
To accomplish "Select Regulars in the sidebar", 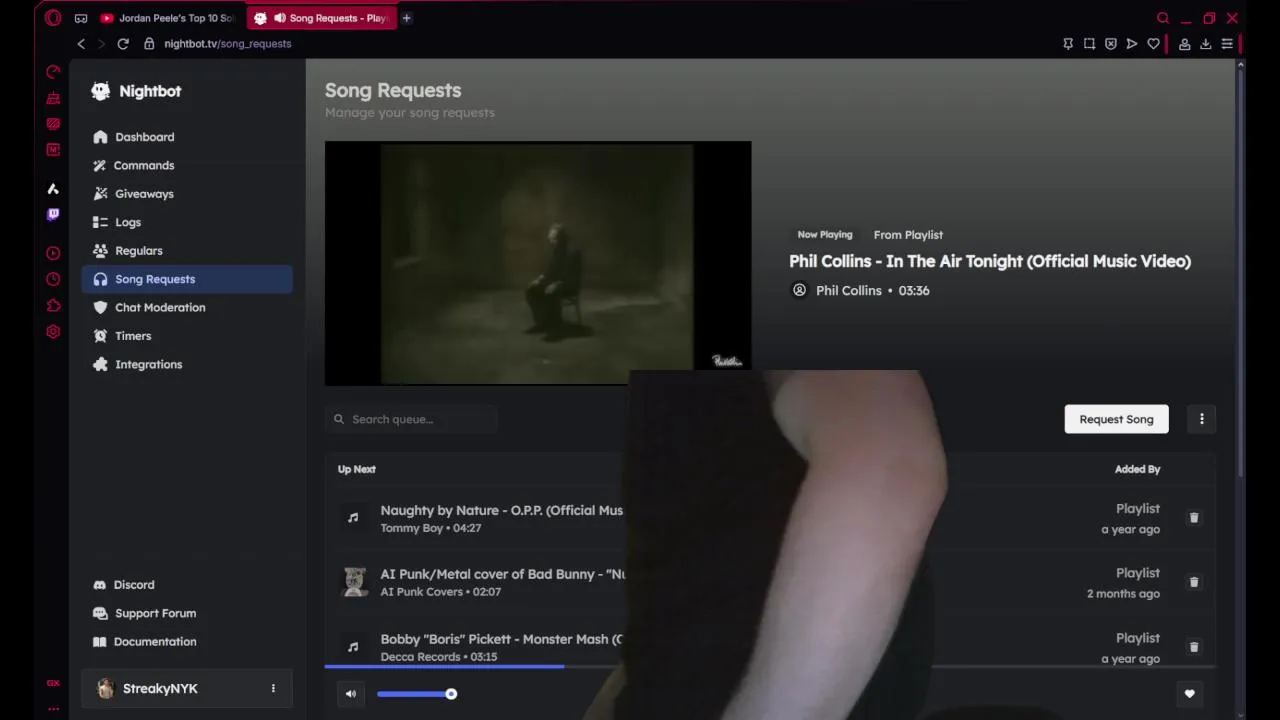I will [187, 251].
